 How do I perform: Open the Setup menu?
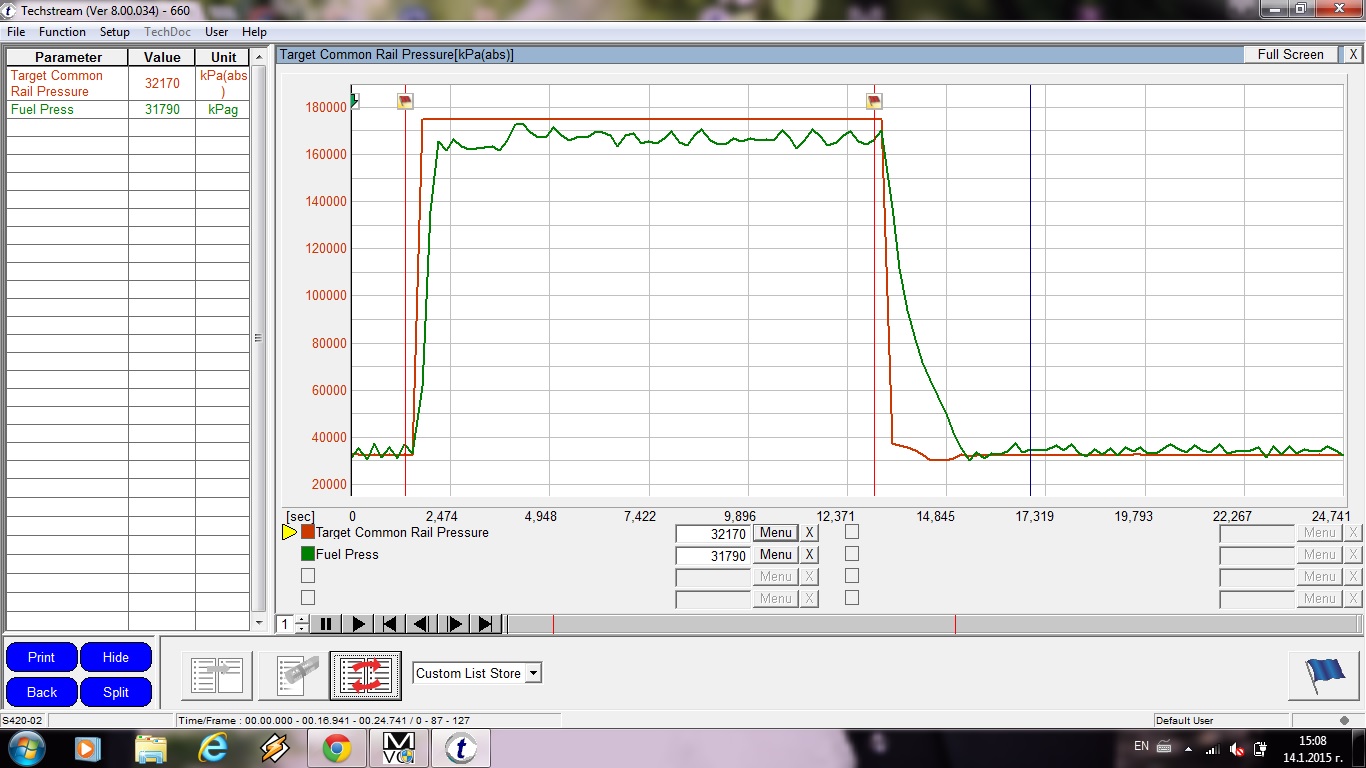[115, 32]
